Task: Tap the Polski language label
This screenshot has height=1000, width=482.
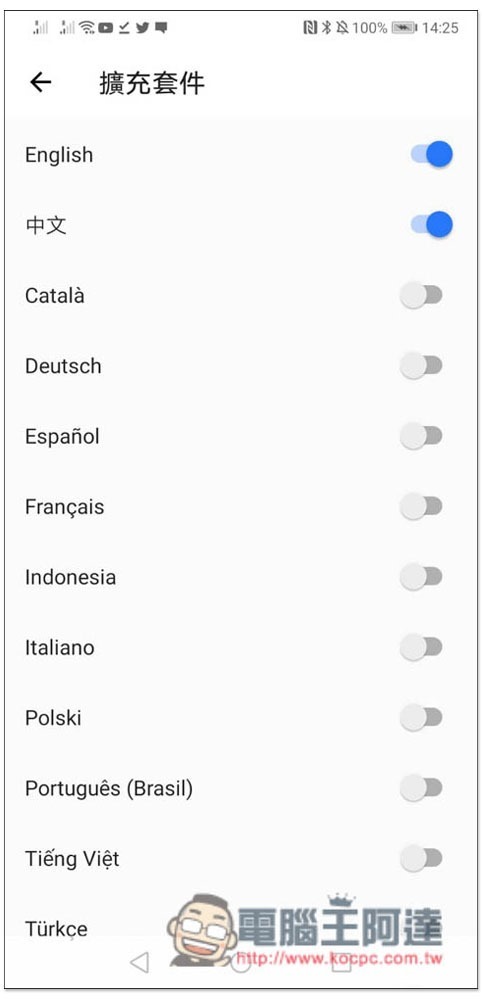Action: 54,718
